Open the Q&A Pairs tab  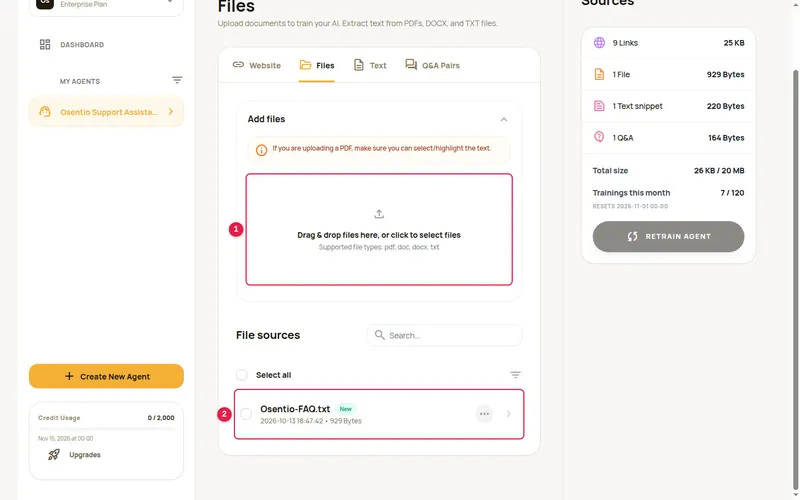[433, 65]
